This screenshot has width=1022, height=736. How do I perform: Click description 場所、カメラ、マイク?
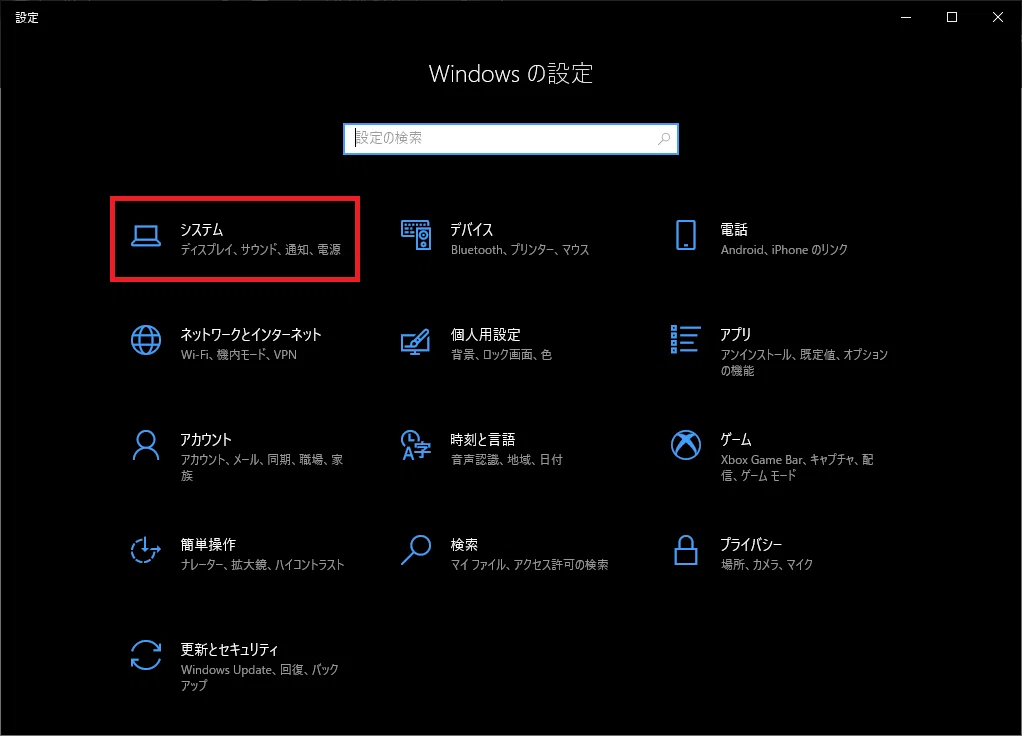click(767, 565)
